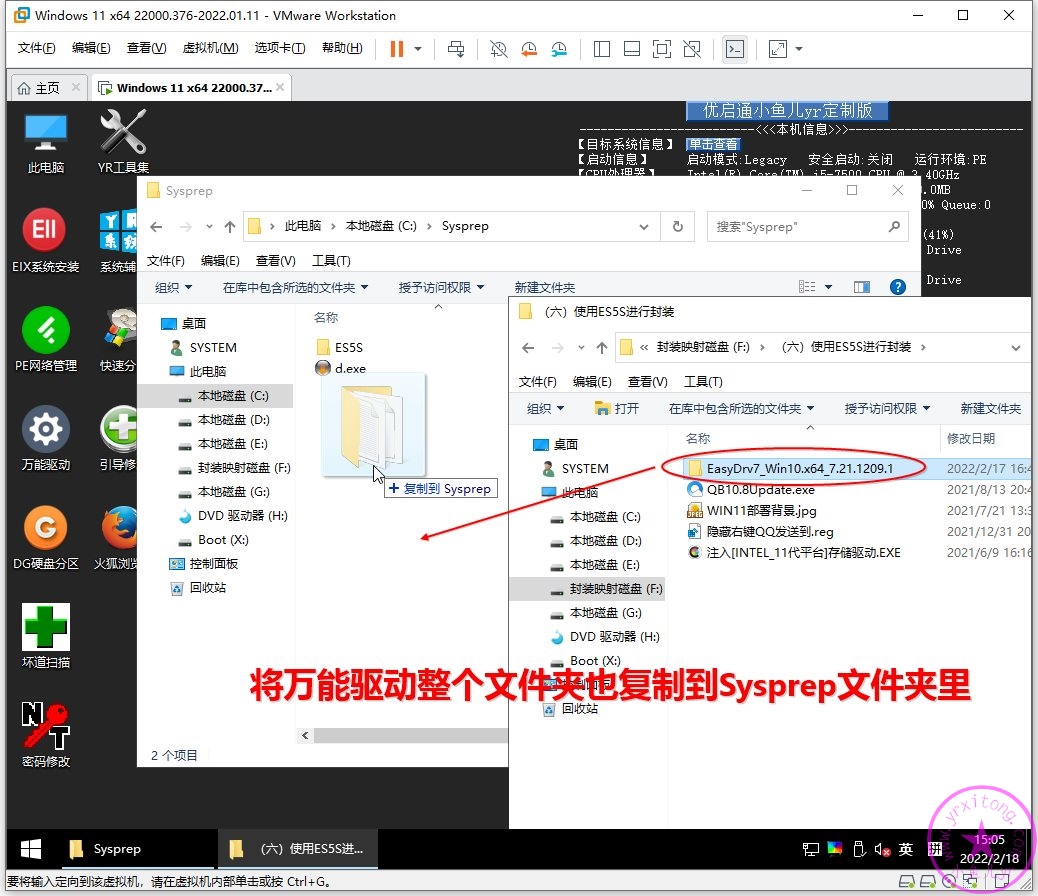Launch the 万能驱动 desktop icon
1038x896 pixels.
46,438
